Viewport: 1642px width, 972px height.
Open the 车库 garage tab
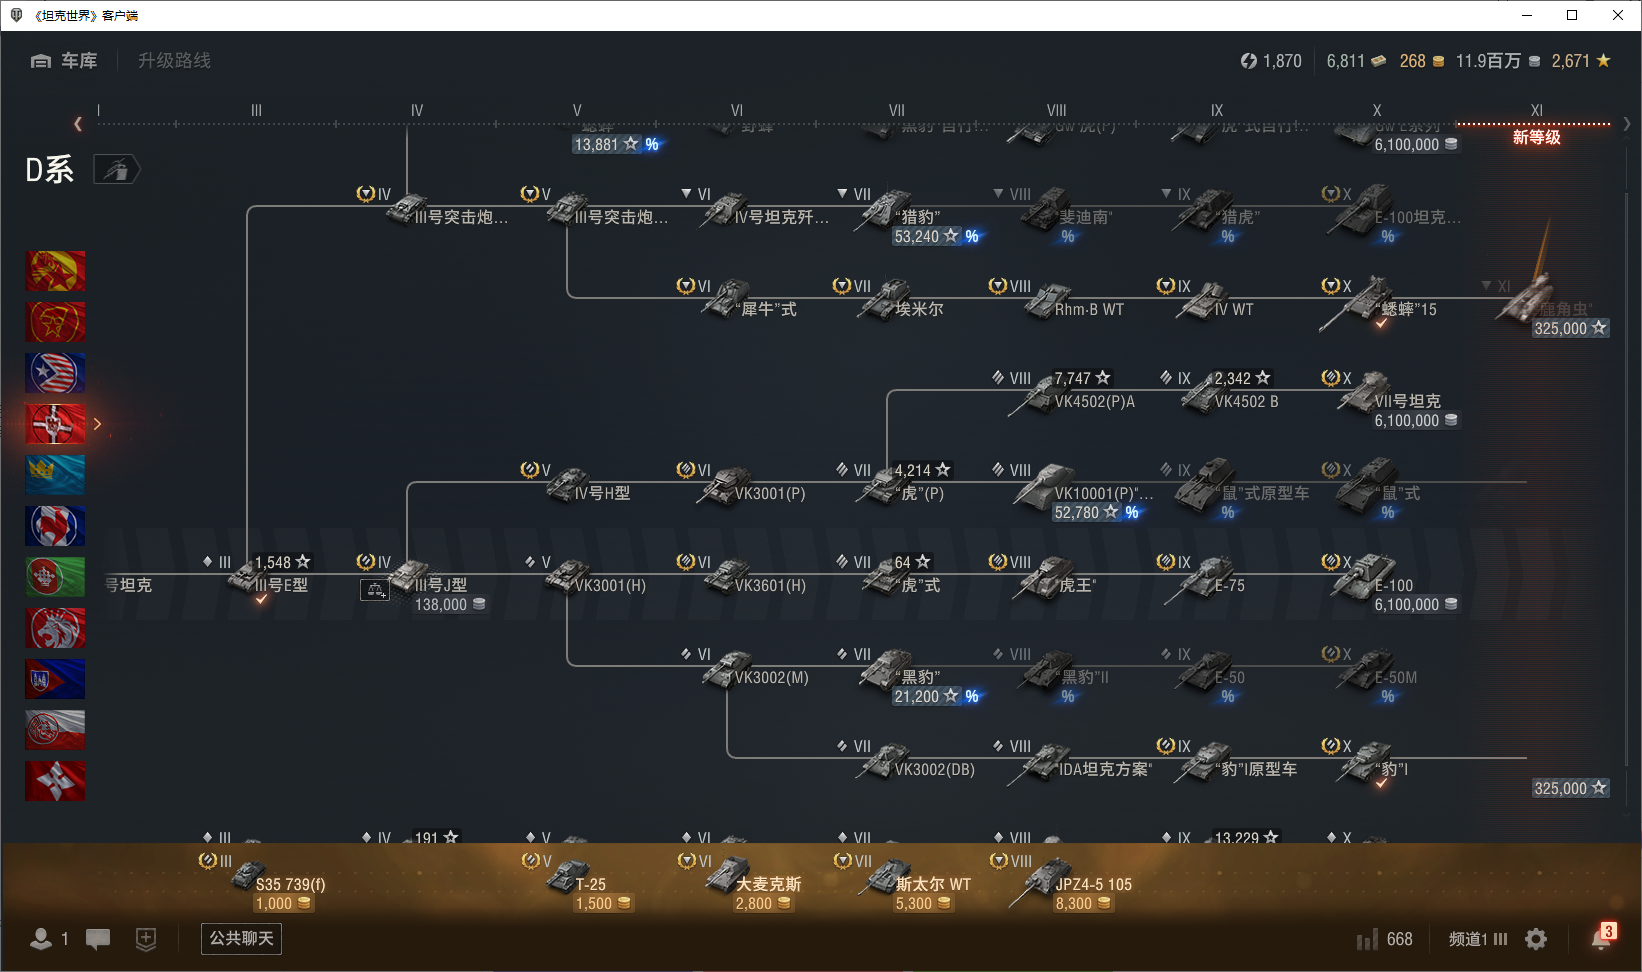(x=64, y=61)
